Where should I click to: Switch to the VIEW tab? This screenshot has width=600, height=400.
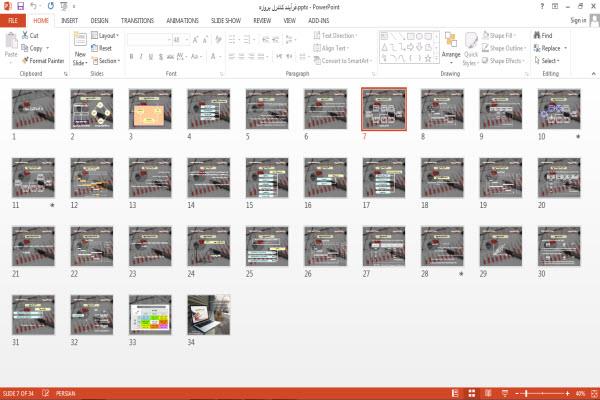(289, 20)
